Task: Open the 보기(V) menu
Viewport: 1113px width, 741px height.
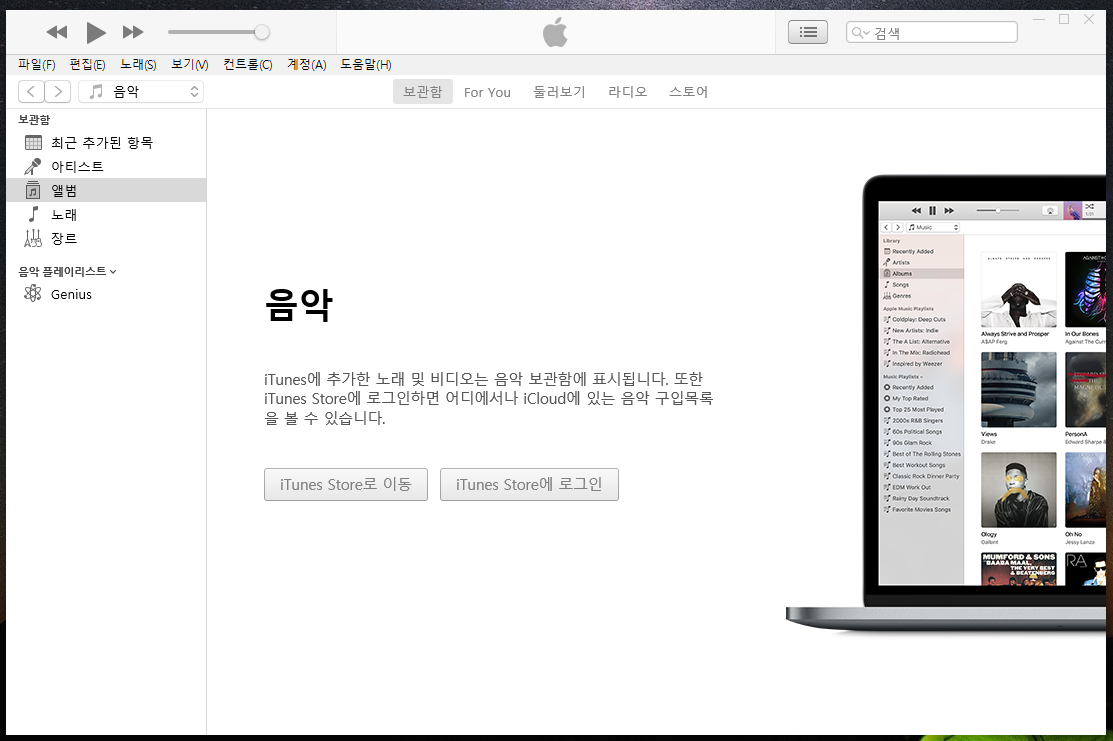Action: tap(190, 65)
